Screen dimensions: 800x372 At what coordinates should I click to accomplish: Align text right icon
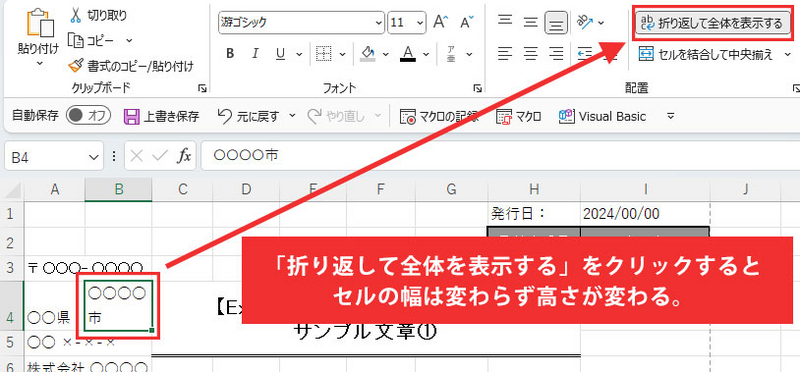pyautogui.click(x=556, y=53)
